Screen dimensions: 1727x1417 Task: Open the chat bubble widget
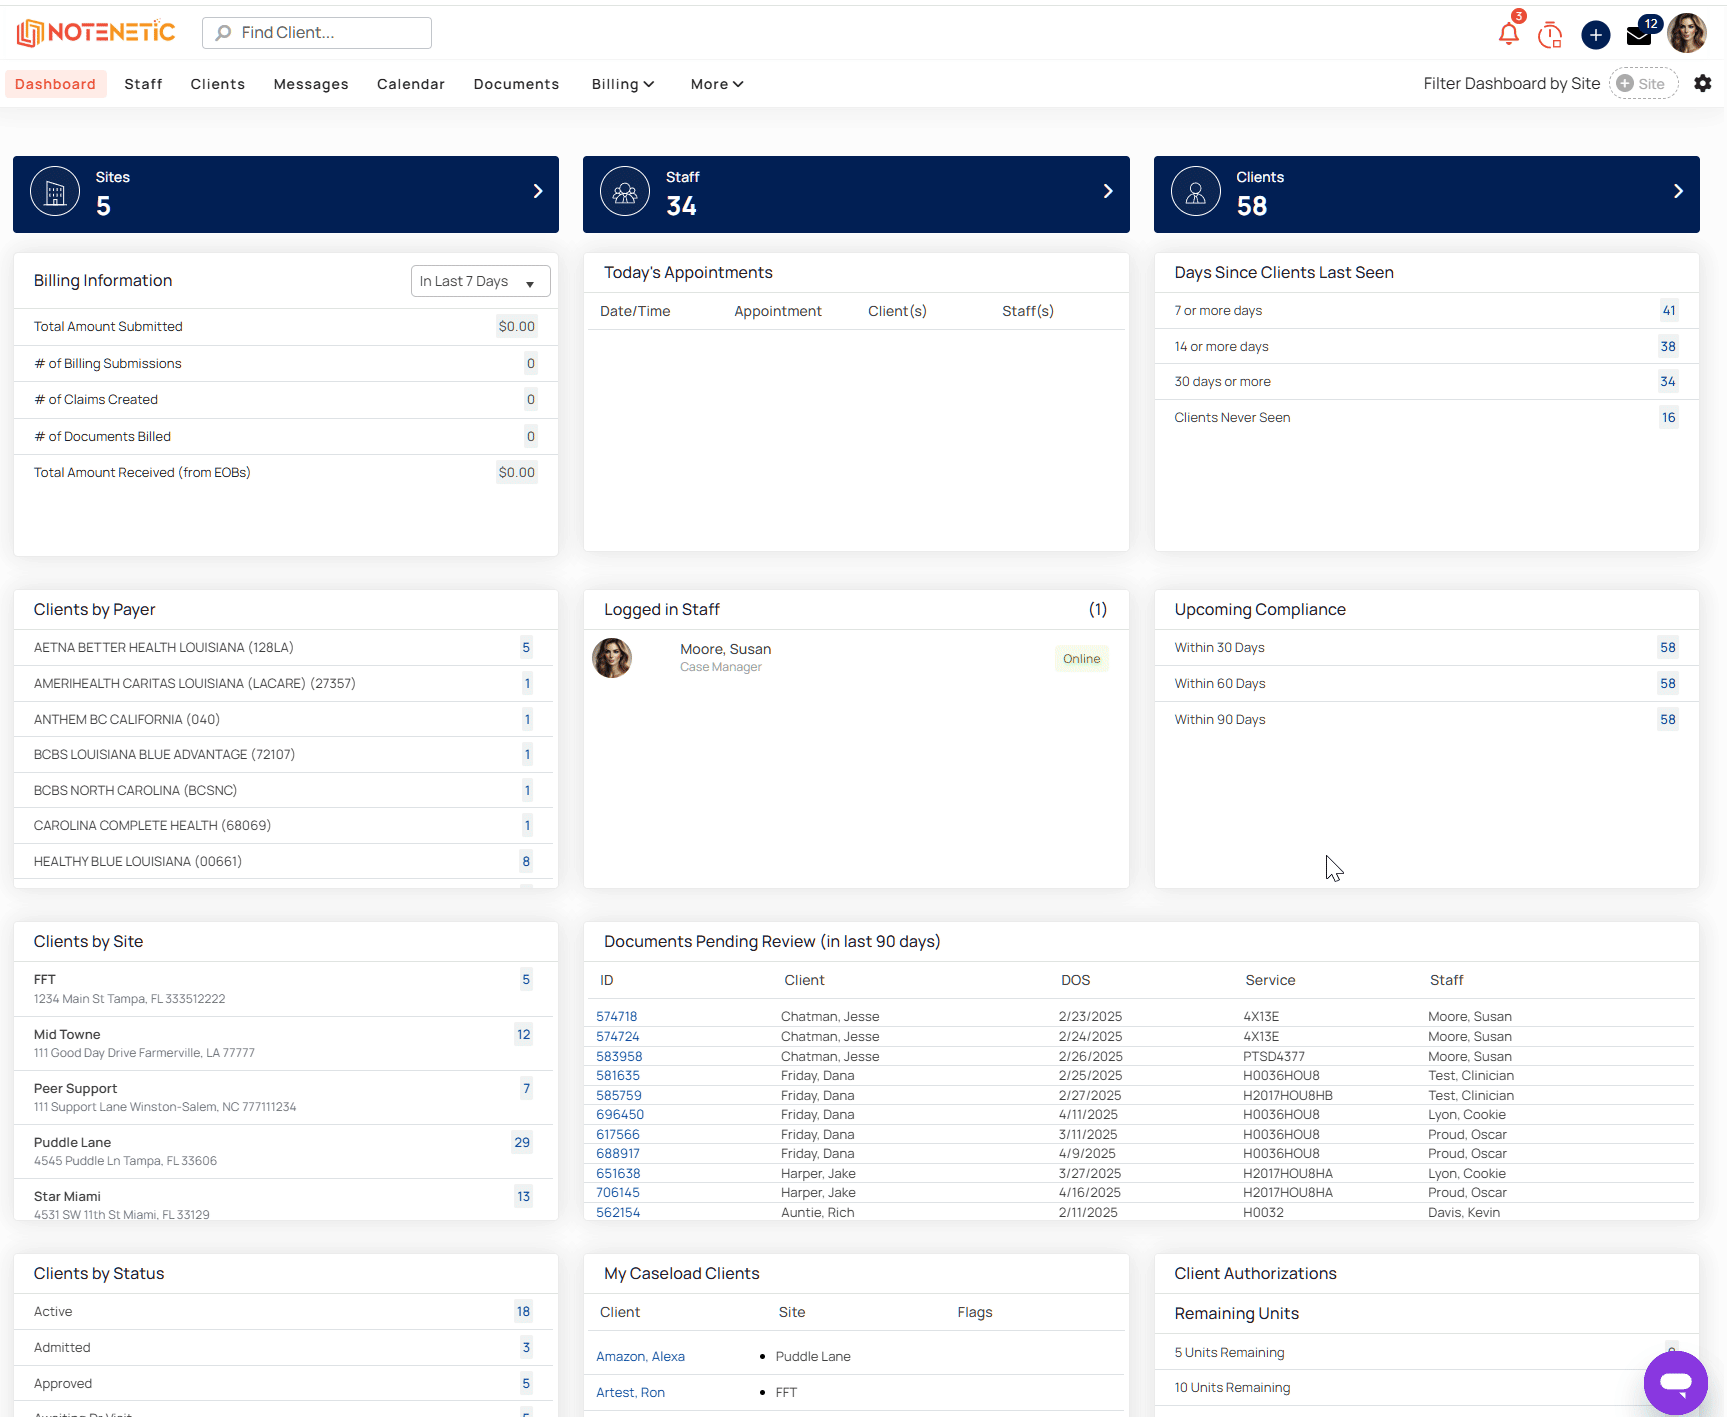pos(1675,1383)
